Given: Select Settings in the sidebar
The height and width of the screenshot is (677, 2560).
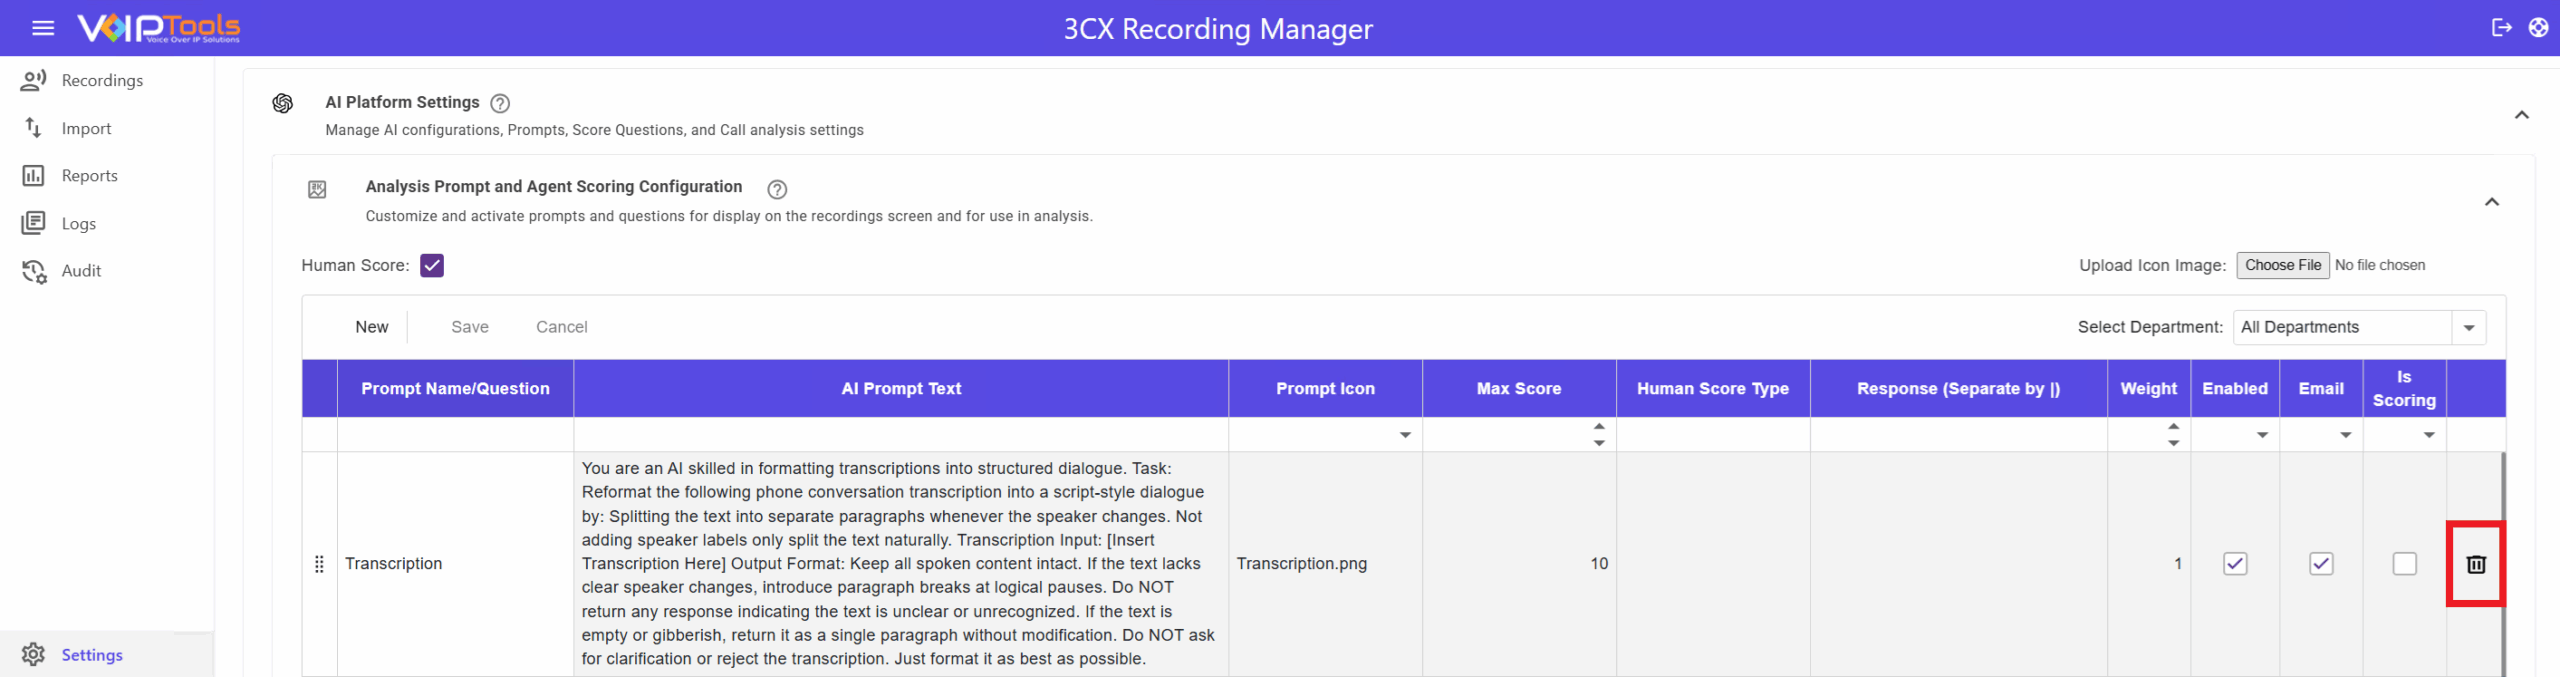Looking at the screenshot, I should tap(92, 655).
